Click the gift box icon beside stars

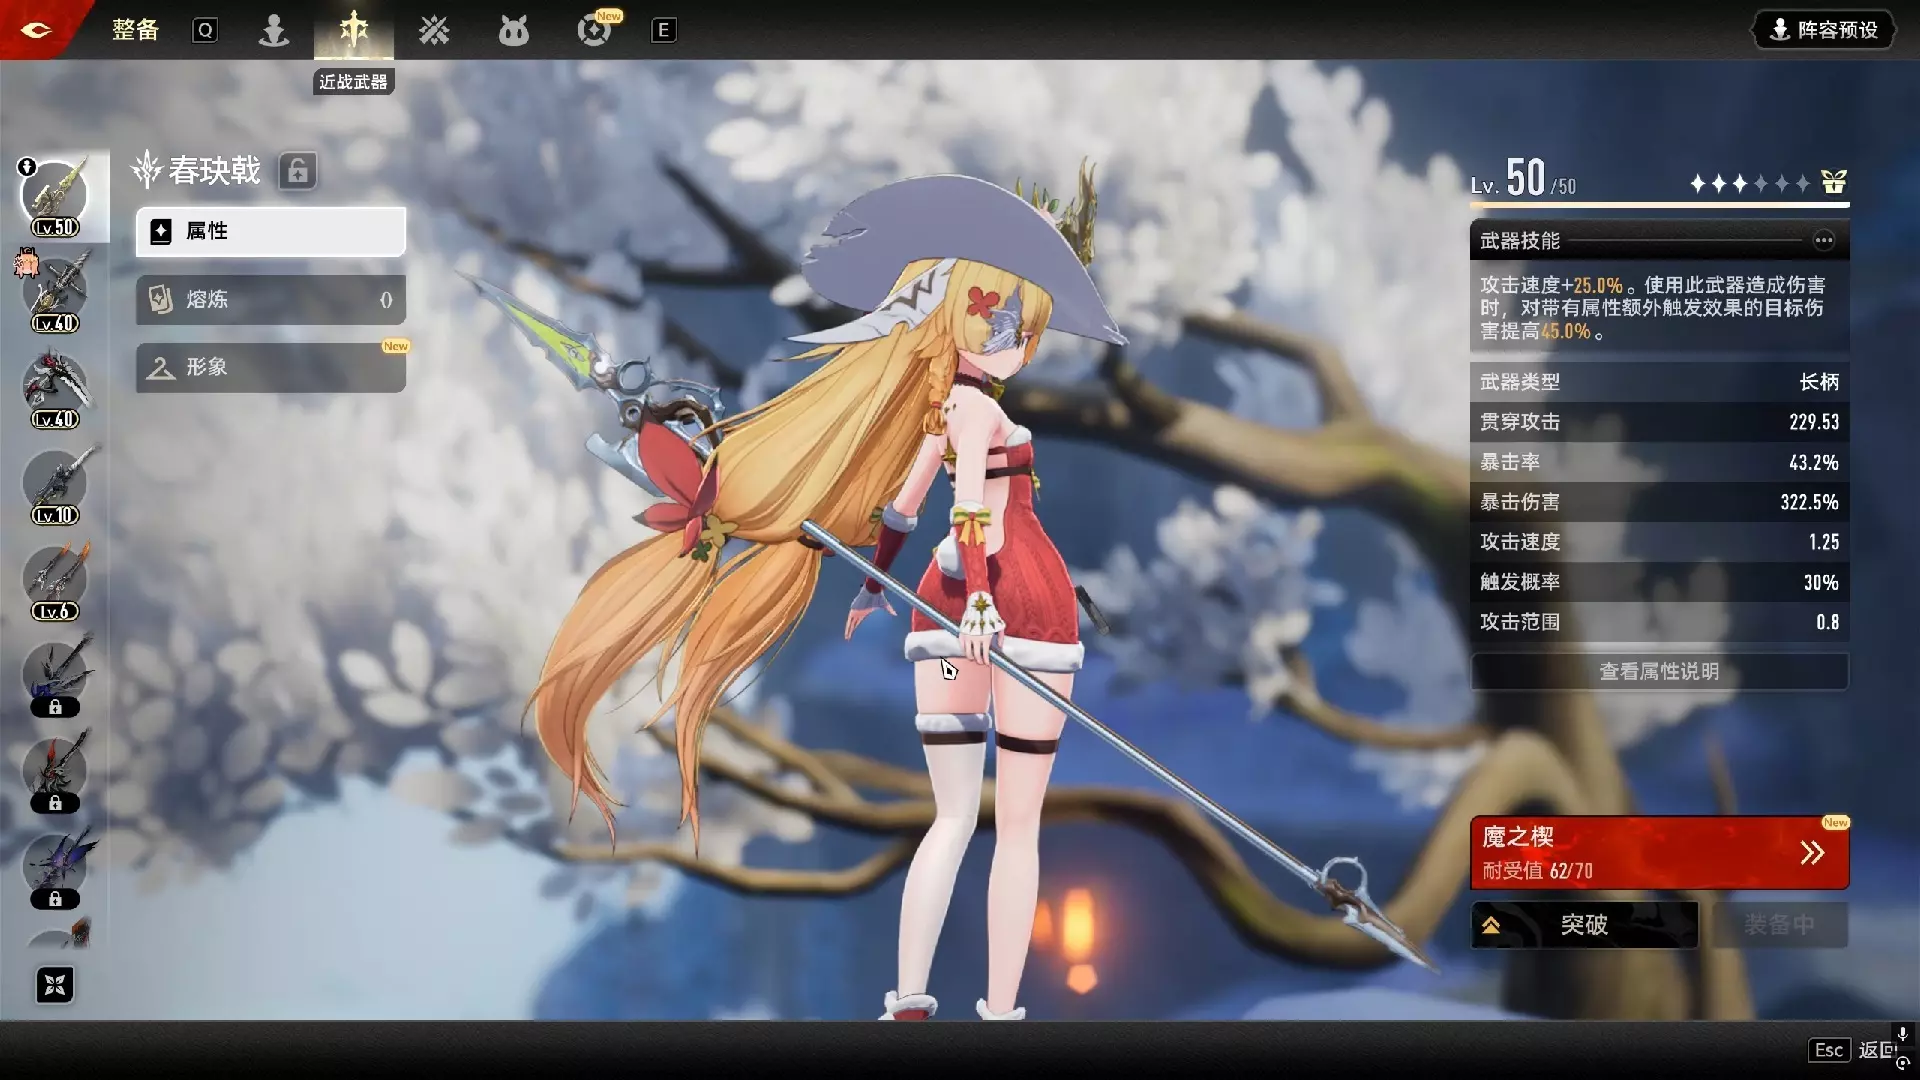(1833, 182)
